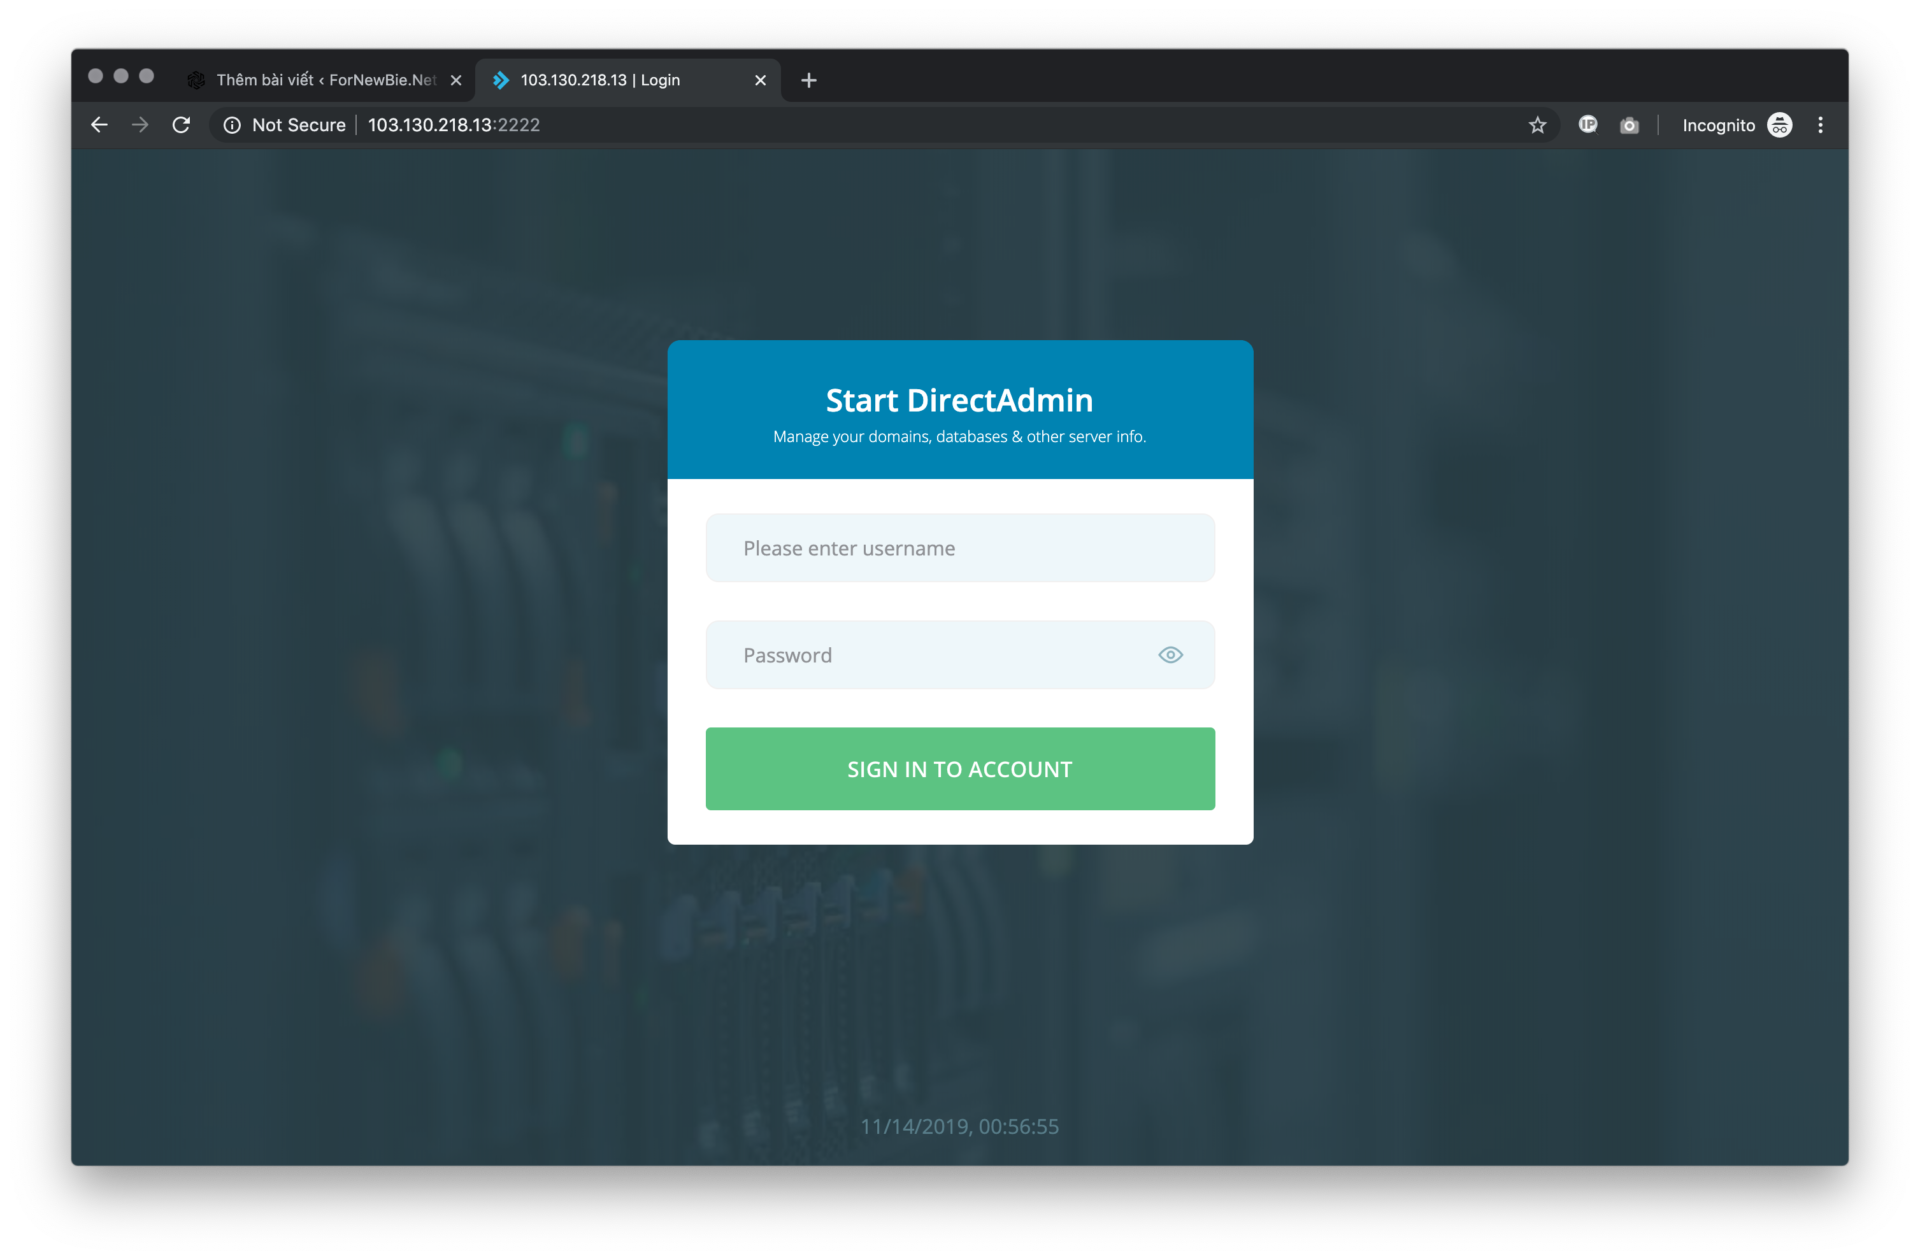Open a new browser tab
The image size is (1920, 1260).
tap(809, 80)
